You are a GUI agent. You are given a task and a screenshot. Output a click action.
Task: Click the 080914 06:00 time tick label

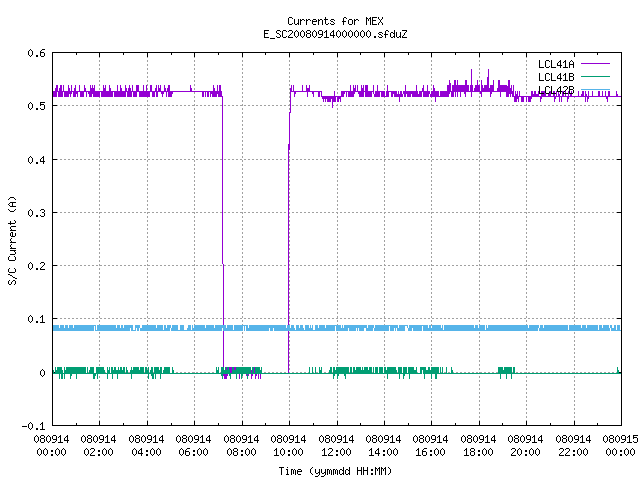(x=193, y=445)
